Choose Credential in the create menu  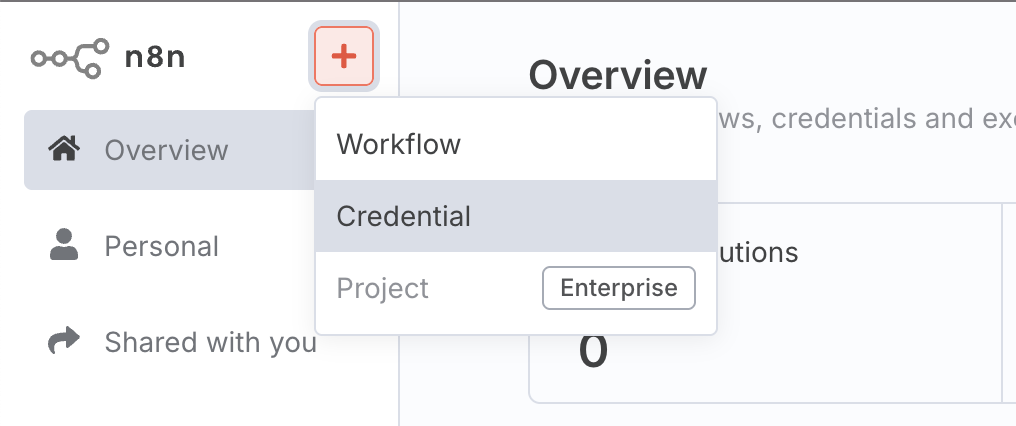tap(404, 216)
